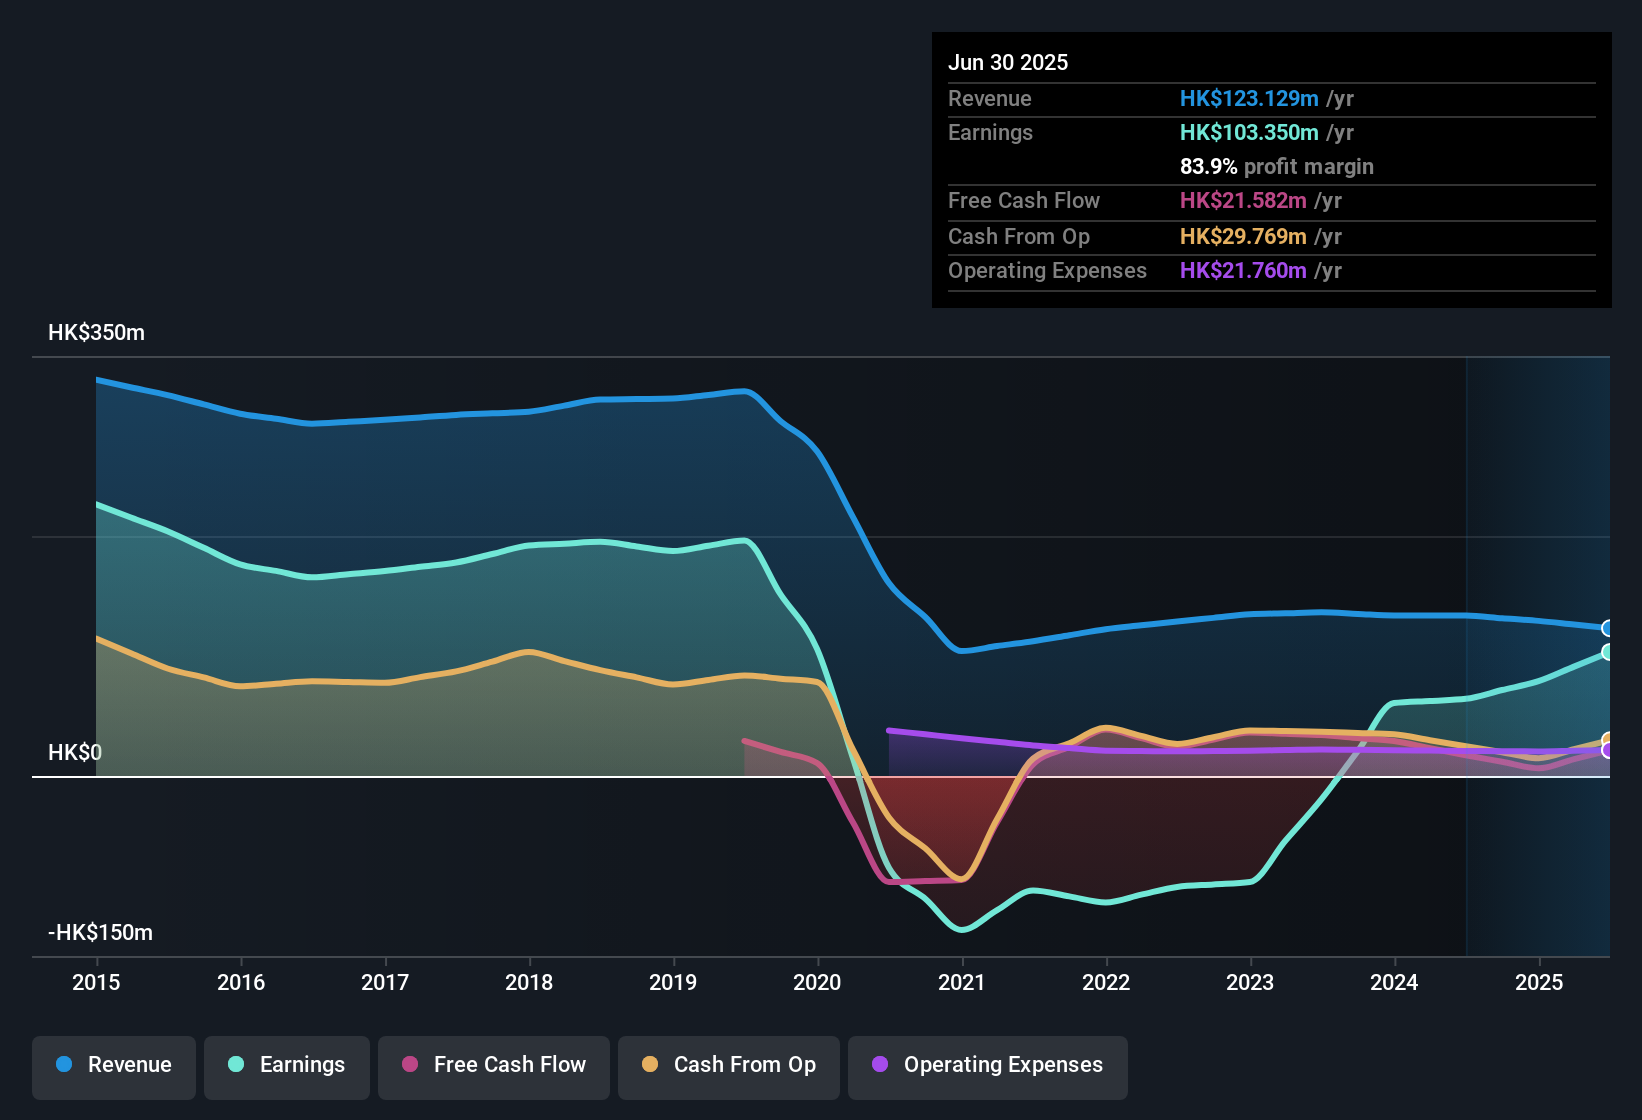Viewport: 1642px width, 1120px height.
Task: Toggle the Revenue series visibility
Action: [113, 1065]
